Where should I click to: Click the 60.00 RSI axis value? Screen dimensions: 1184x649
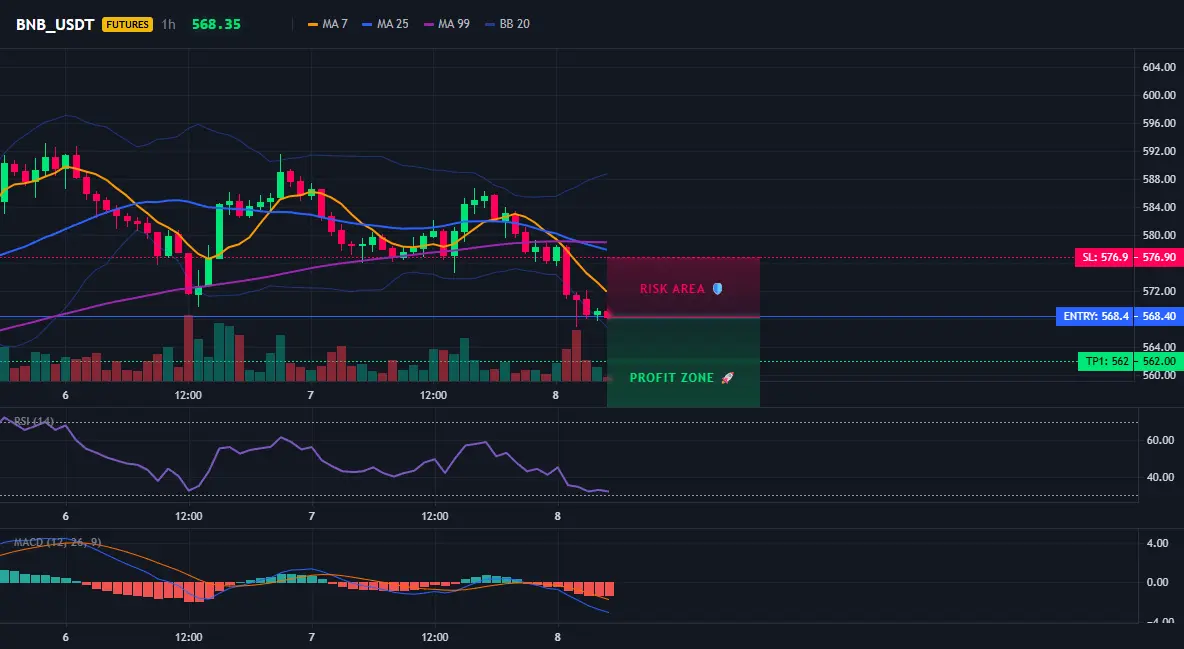[x=1161, y=440]
